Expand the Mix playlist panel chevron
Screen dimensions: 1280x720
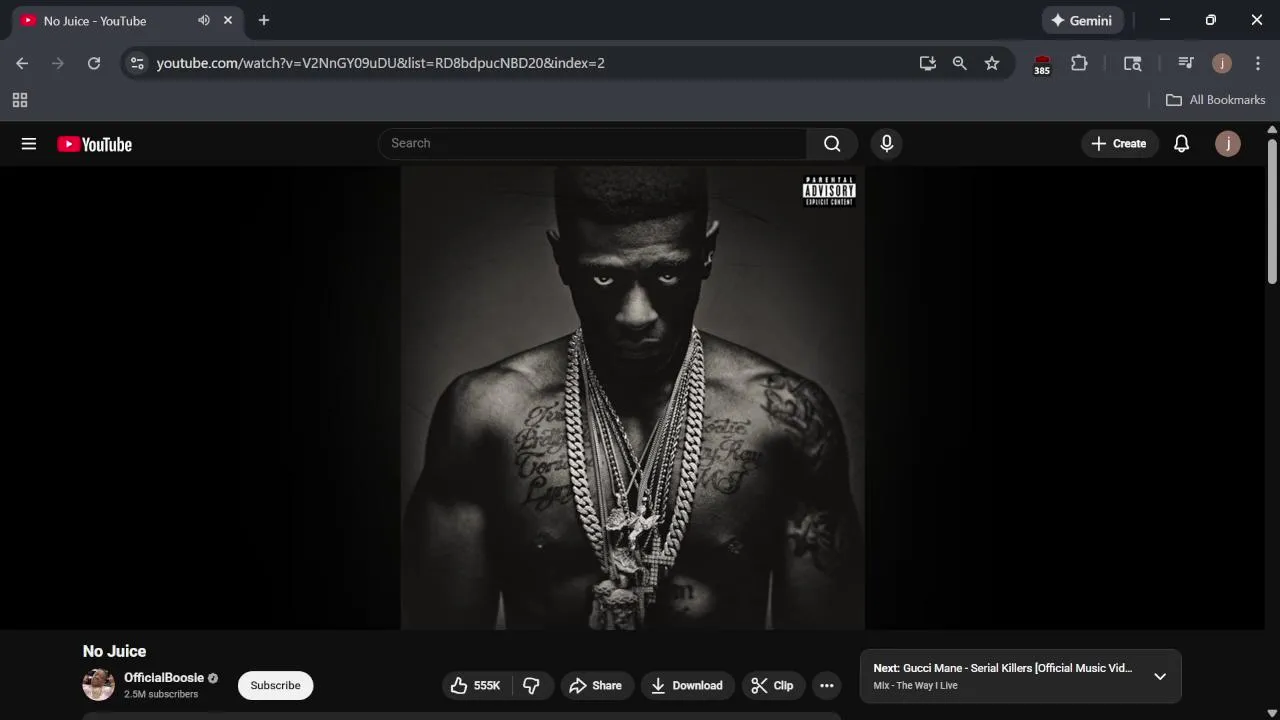pyautogui.click(x=1160, y=676)
